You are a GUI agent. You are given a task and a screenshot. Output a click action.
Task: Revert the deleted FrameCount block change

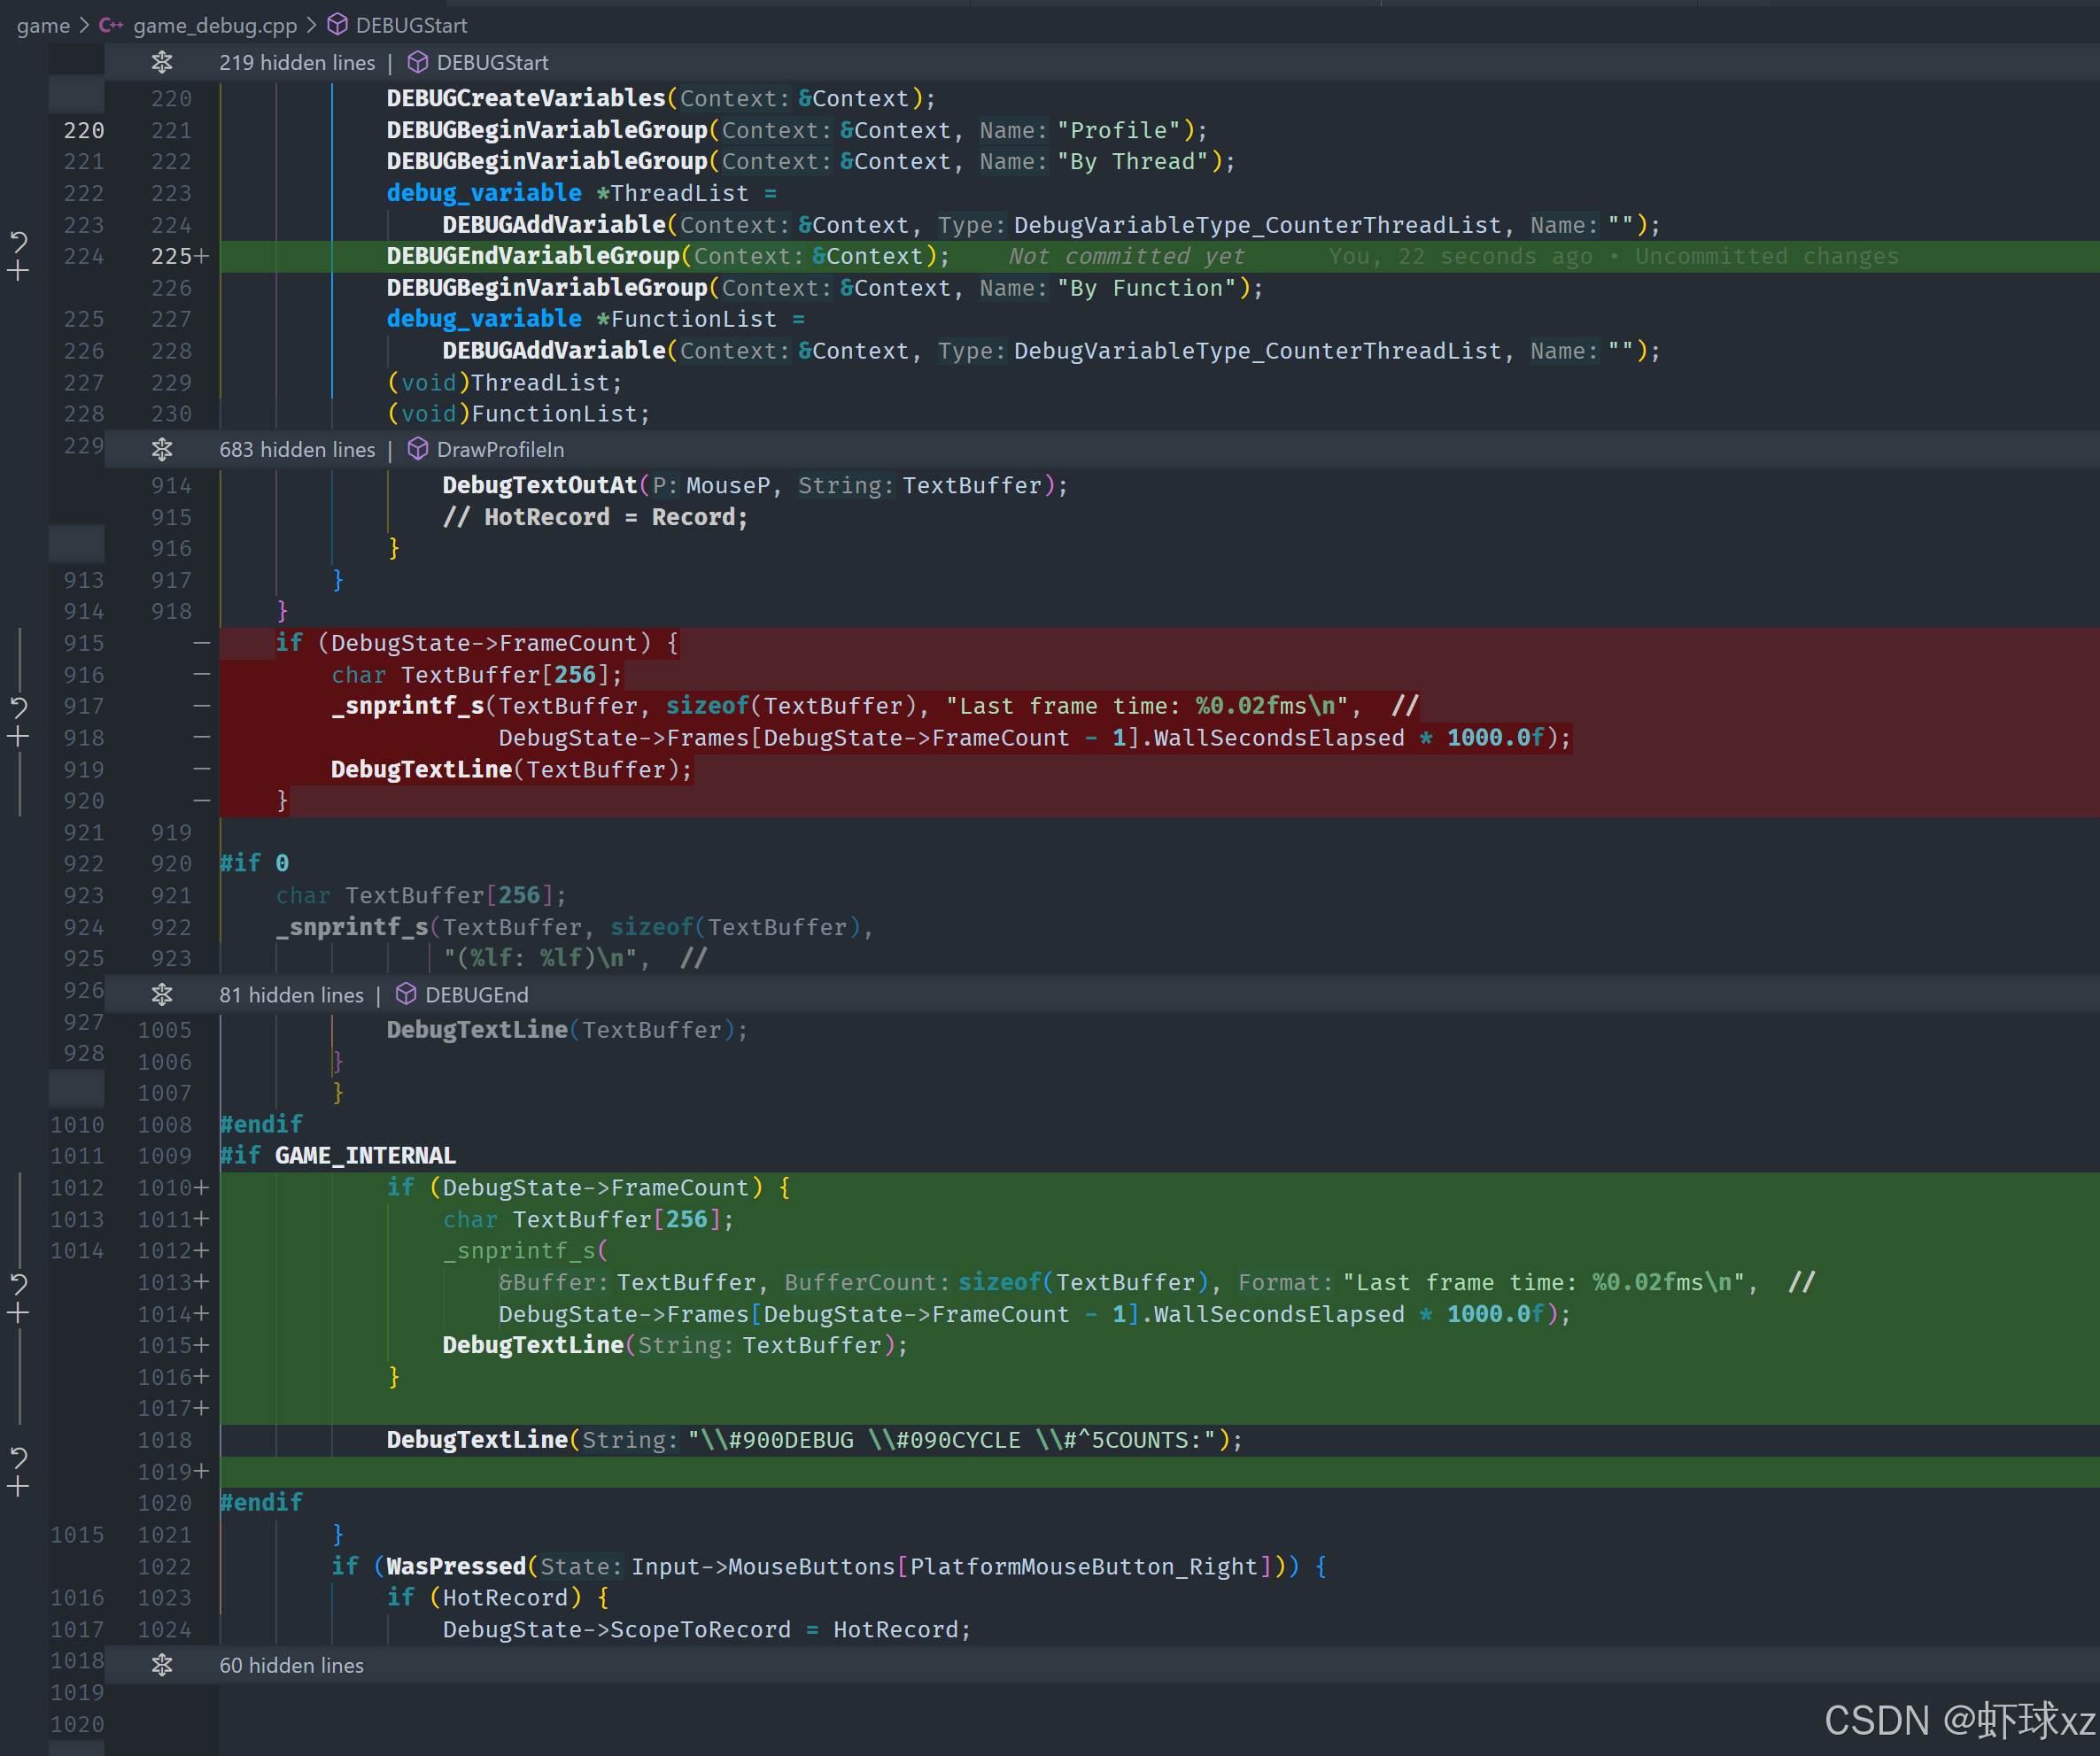(x=18, y=707)
